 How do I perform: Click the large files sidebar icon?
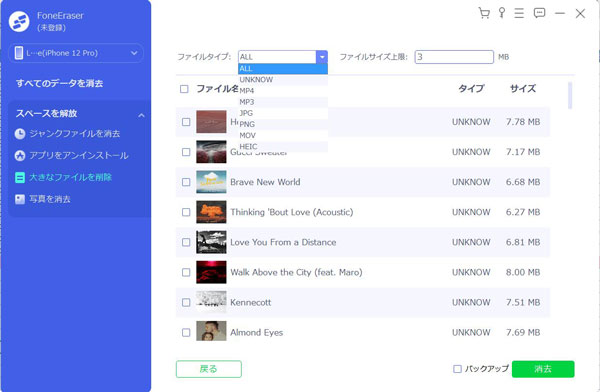click(x=20, y=177)
